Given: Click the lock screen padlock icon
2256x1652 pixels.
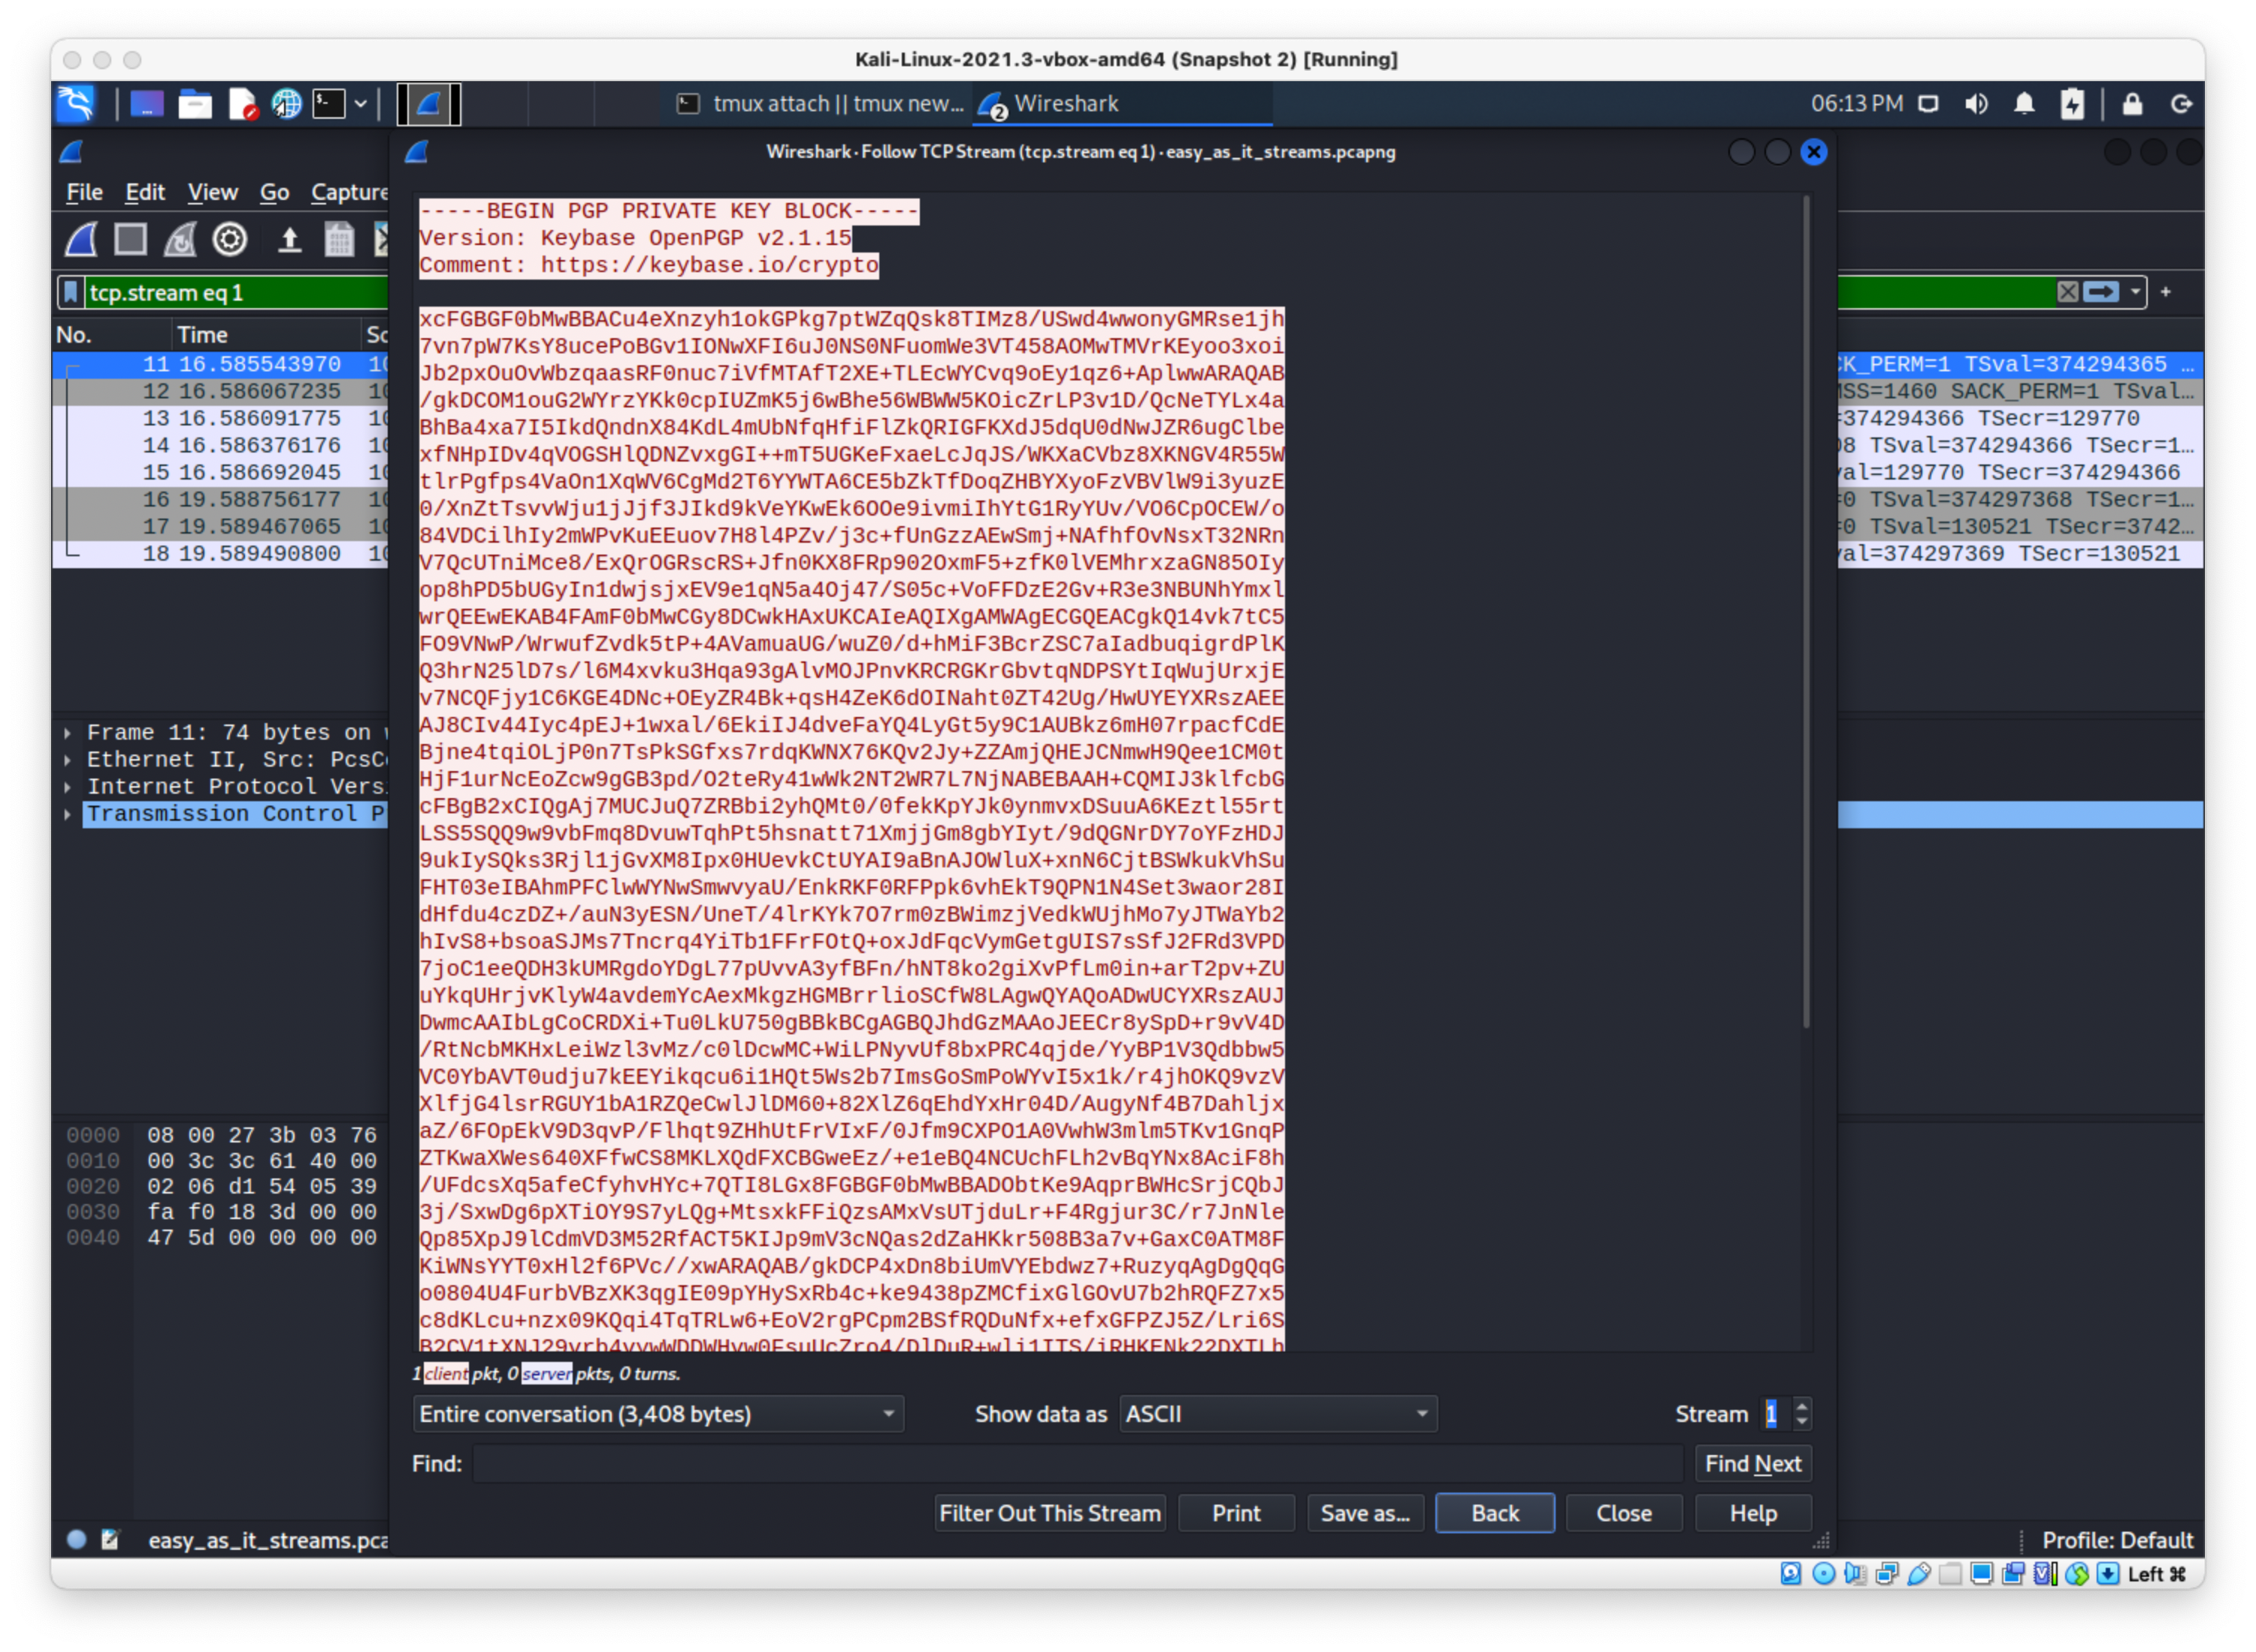Looking at the screenshot, I should [2133, 104].
